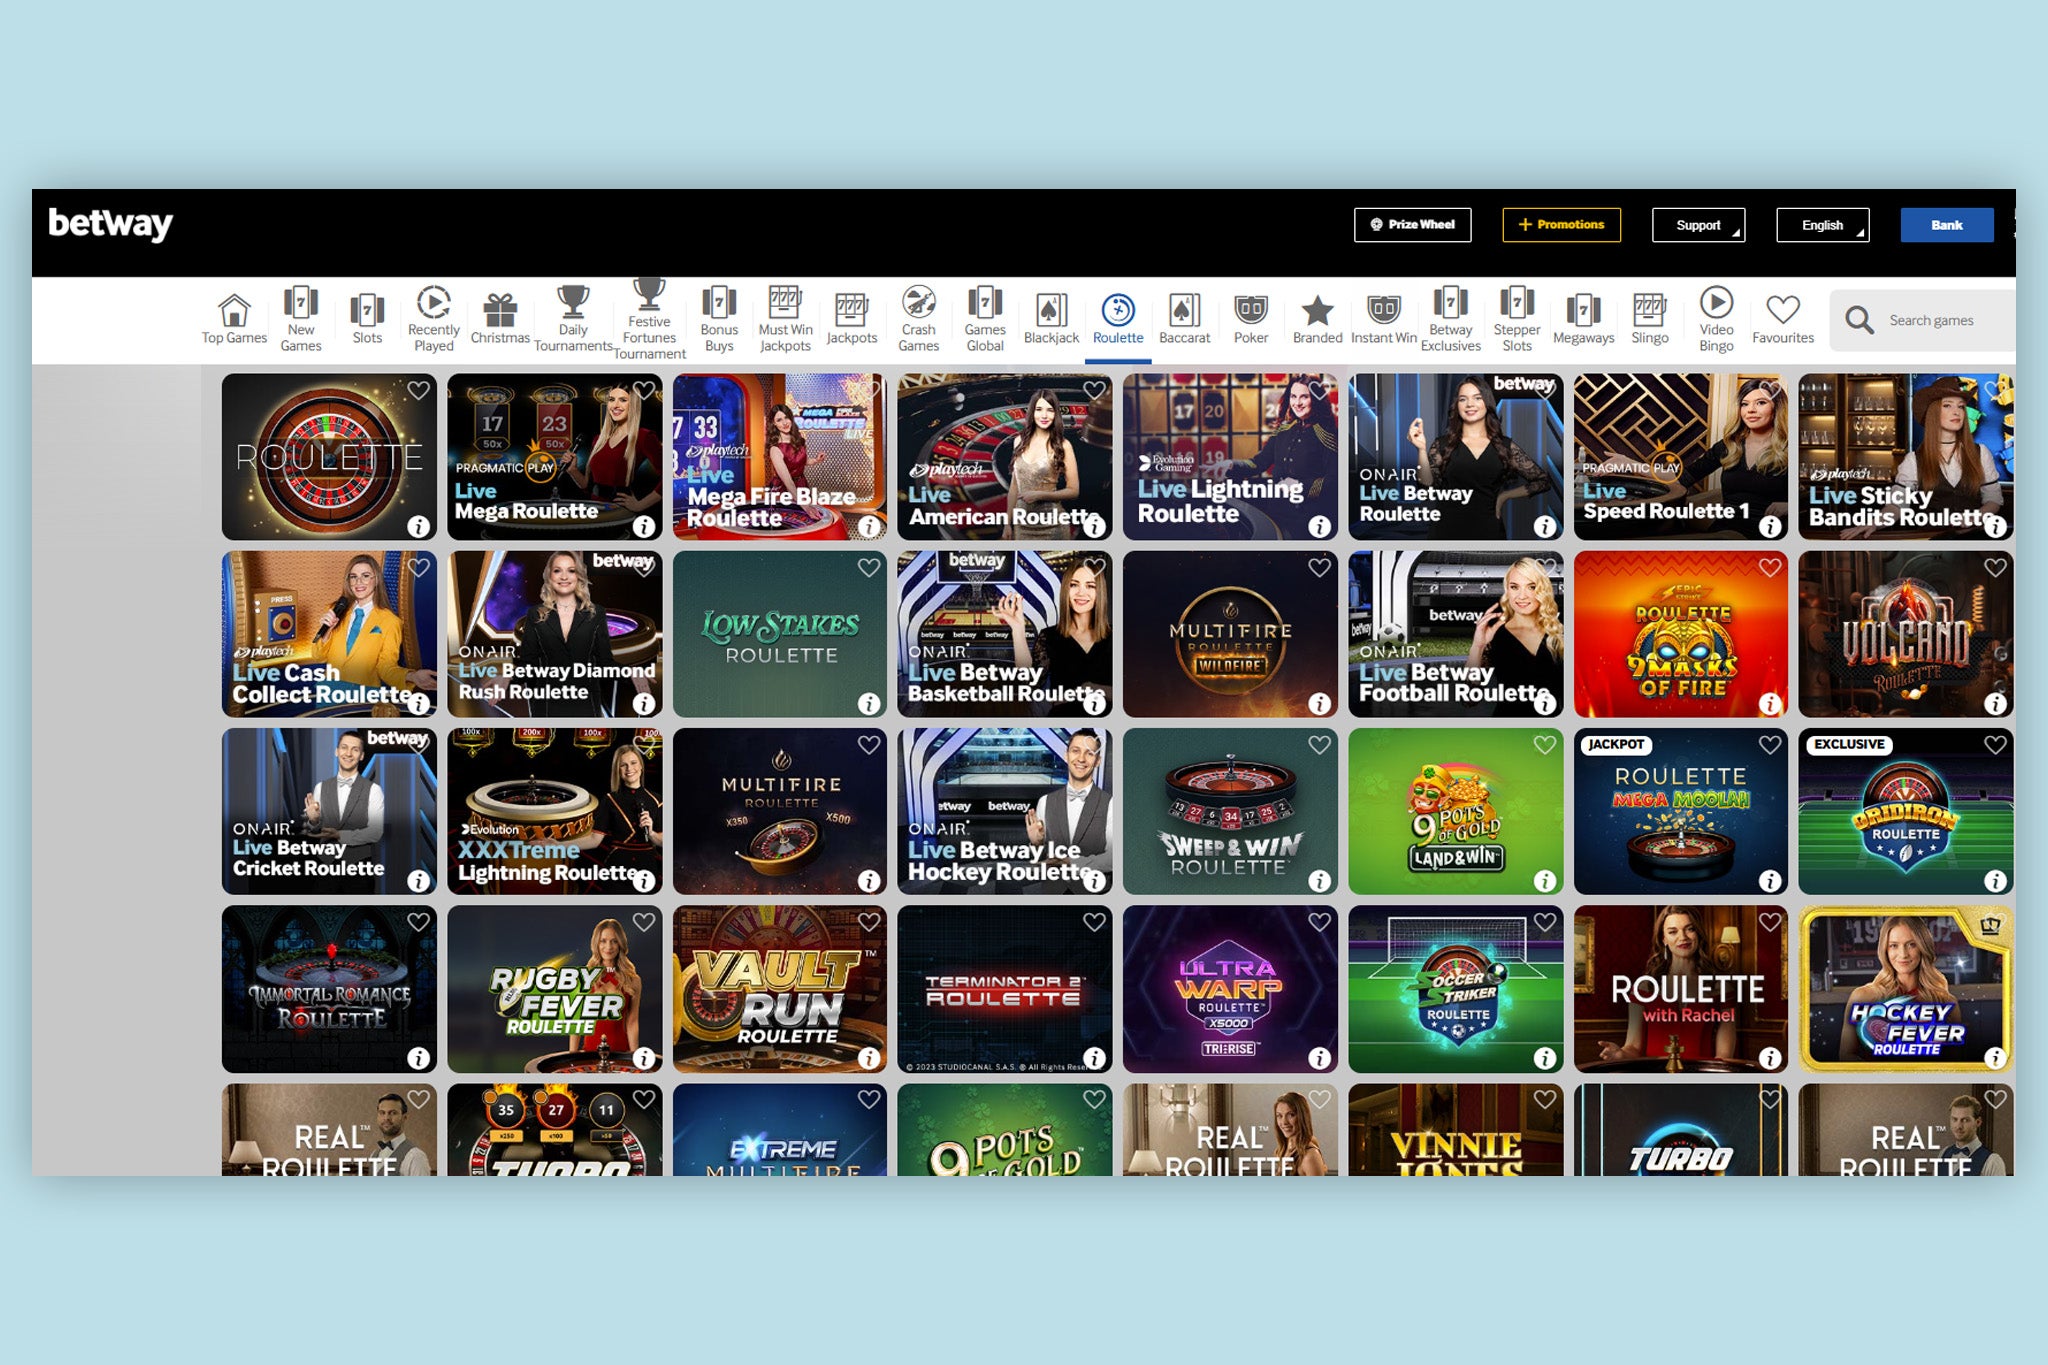The width and height of the screenshot is (2048, 1365).
Task: Favourite Volcano Roulette via heart
Action: [1995, 568]
